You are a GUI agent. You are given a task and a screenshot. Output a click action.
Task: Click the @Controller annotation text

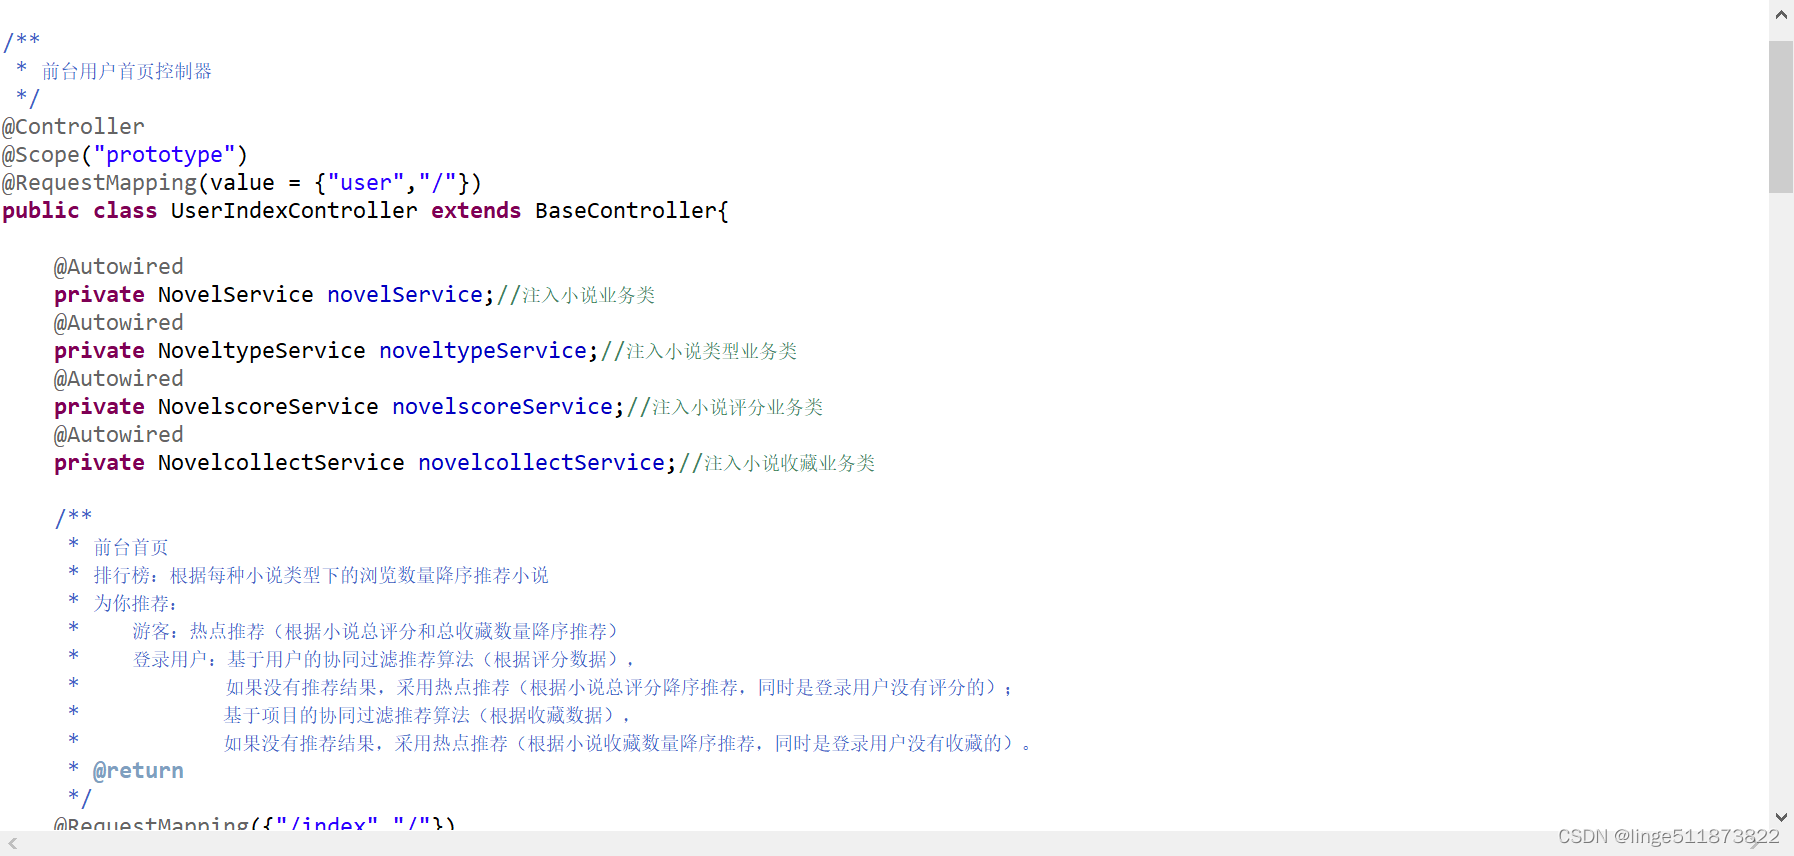pyautogui.click(x=73, y=127)
